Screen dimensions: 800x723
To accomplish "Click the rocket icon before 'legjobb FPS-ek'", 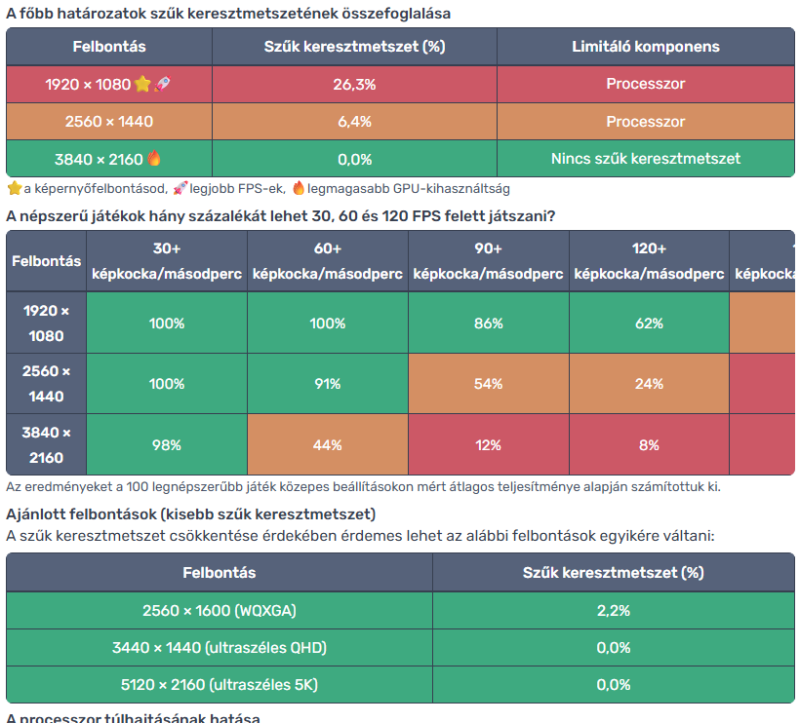I will 181,187.
